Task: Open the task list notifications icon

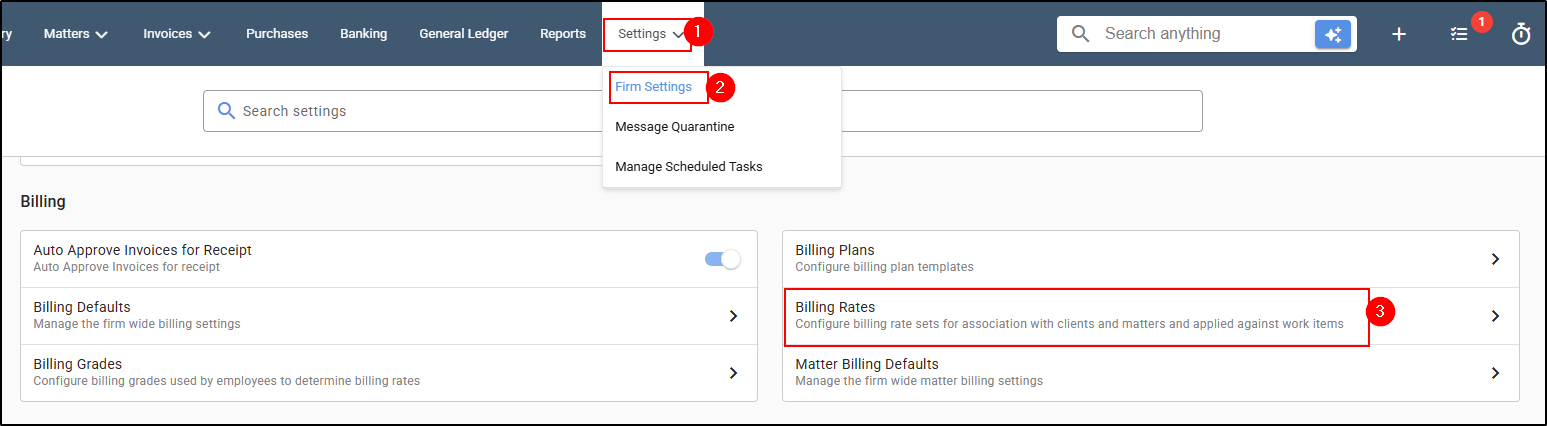Action: point(1459,34)
